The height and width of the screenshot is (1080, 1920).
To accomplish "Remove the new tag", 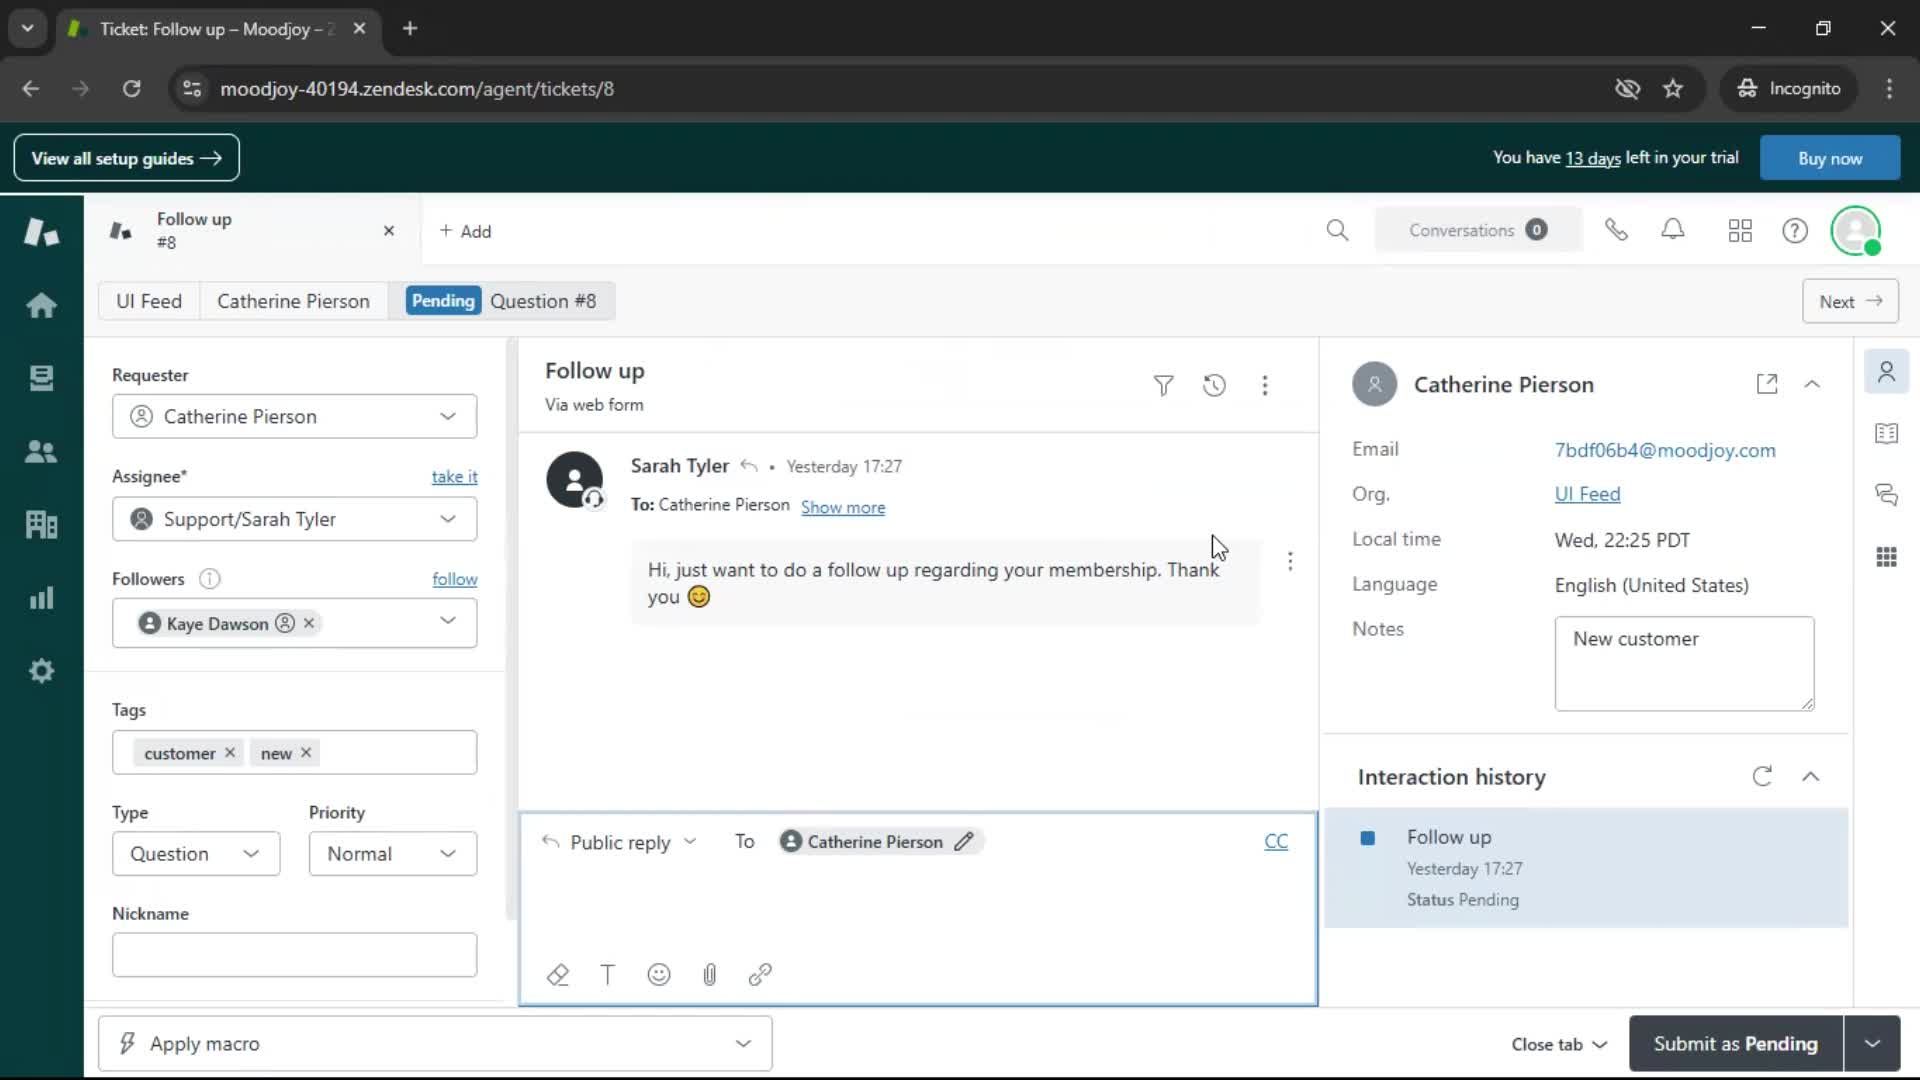I will pos(306,753).
